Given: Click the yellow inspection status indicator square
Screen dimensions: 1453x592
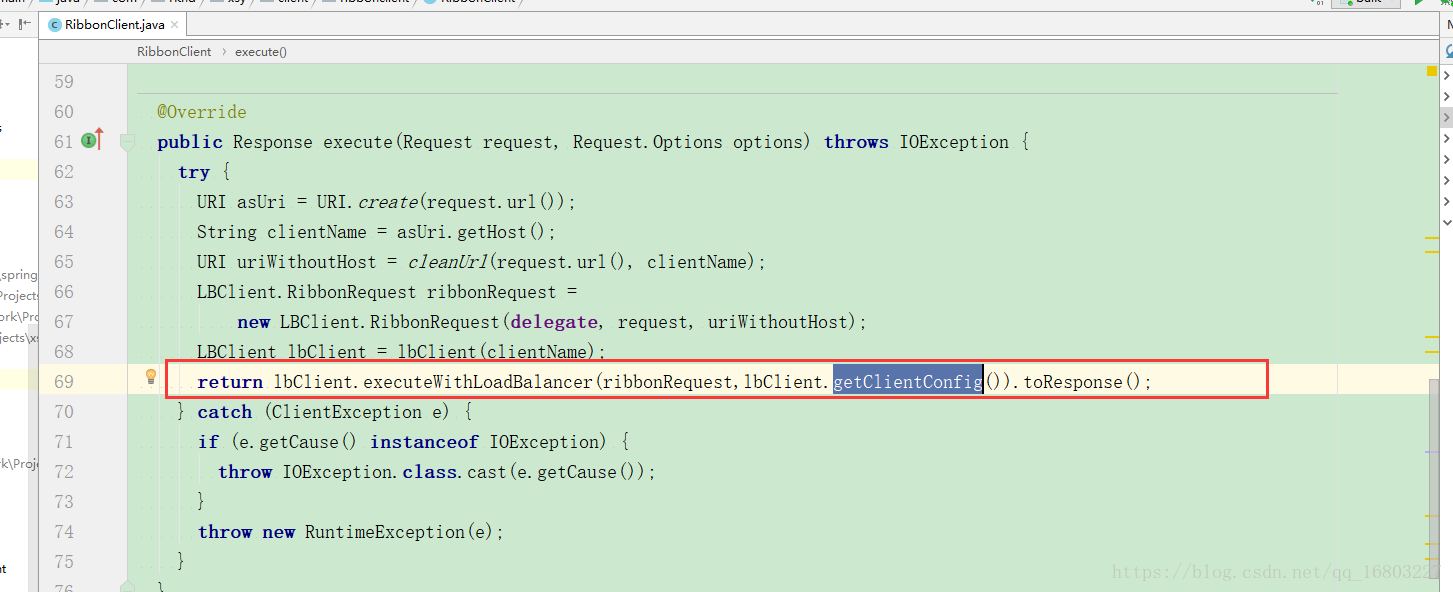Looking at the screenshot, I should pyautogui.click(x=1431, y=72).
